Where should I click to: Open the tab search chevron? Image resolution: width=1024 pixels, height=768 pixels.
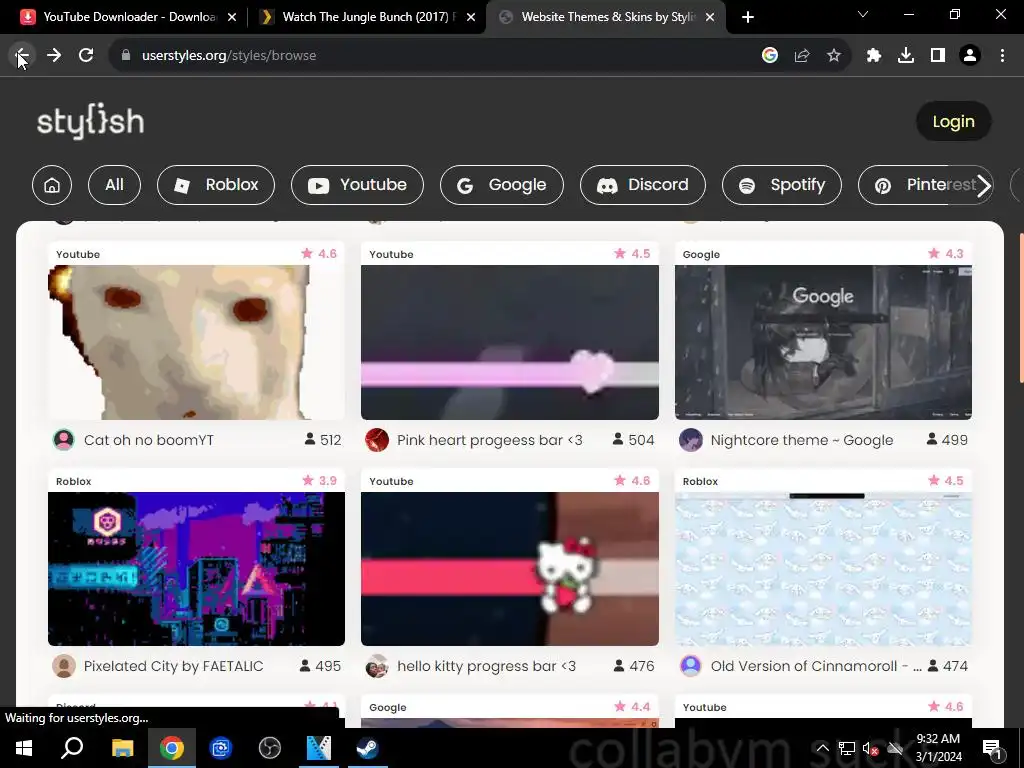click(x=863, y=14)
